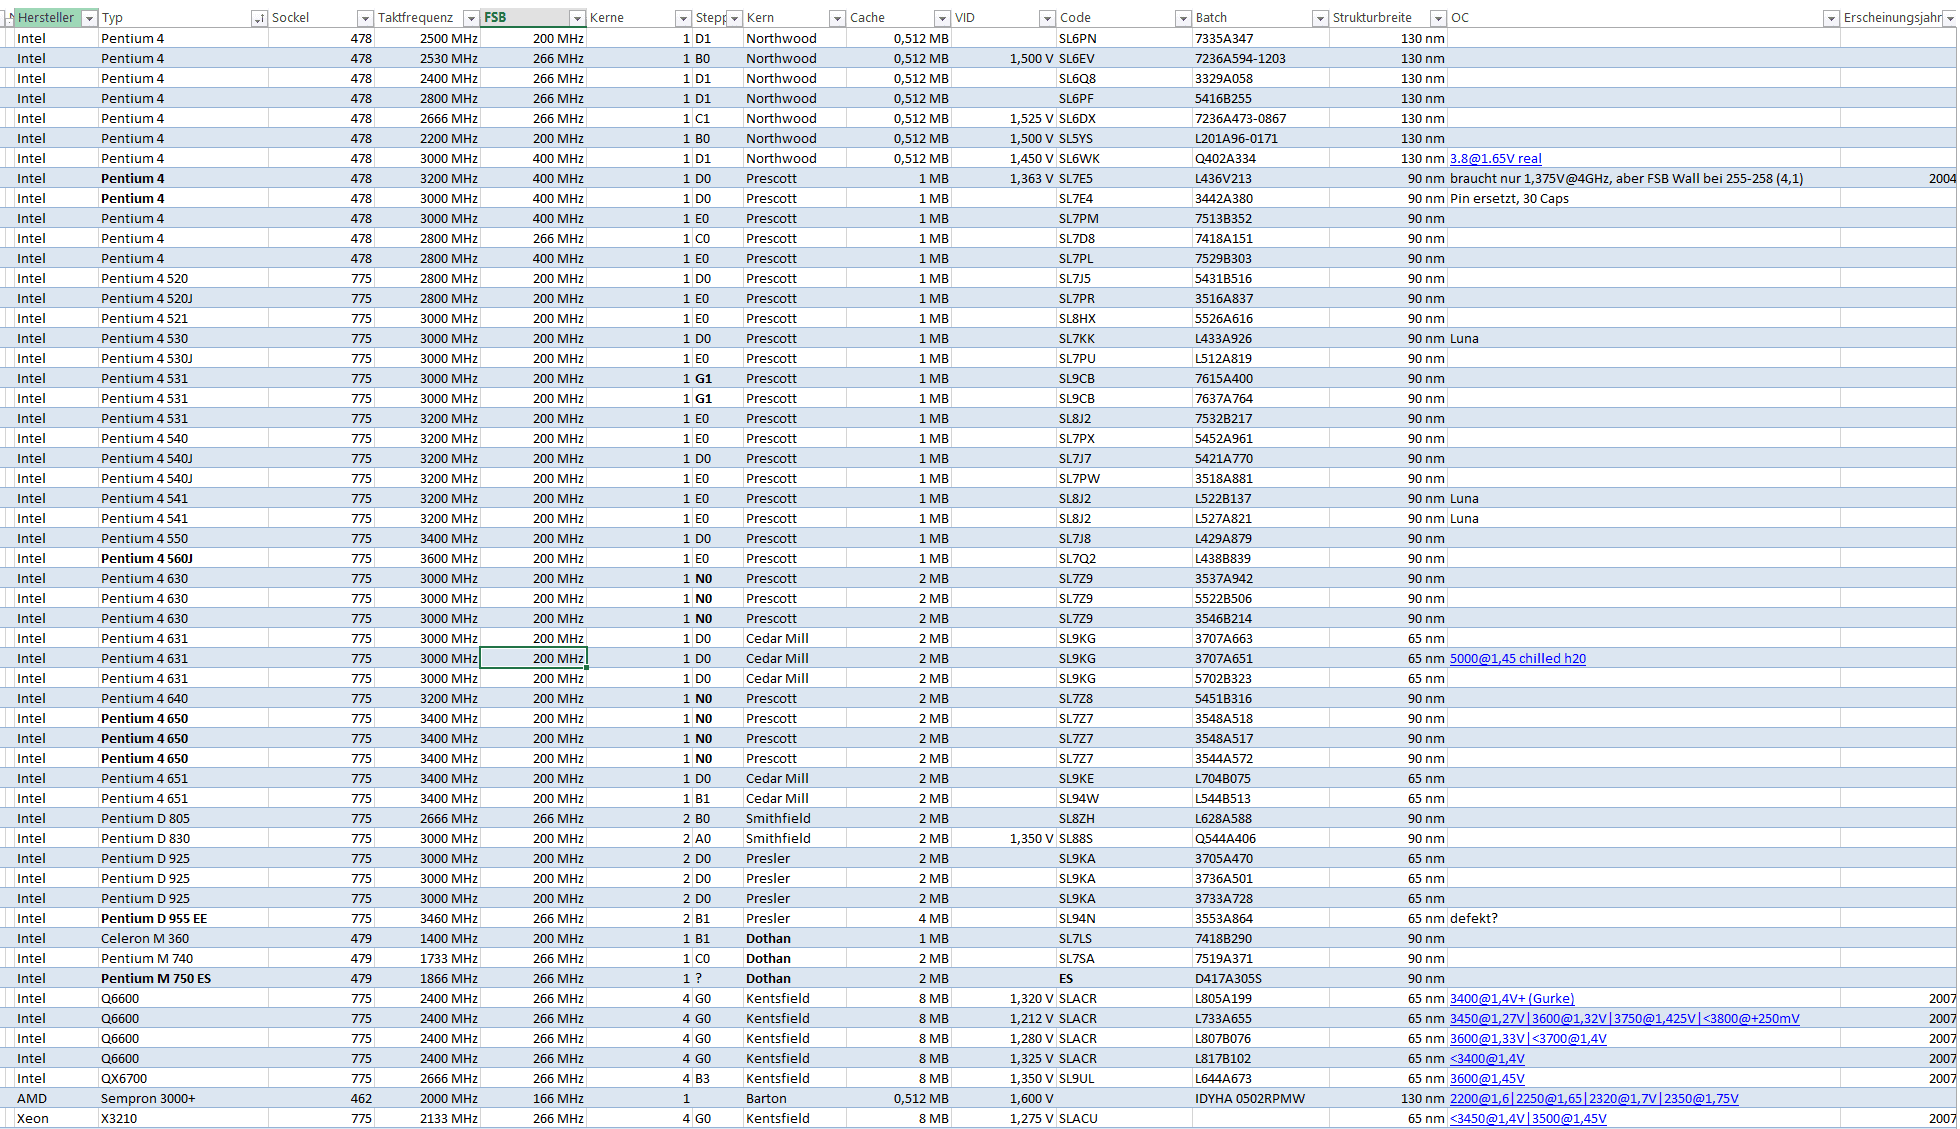Click the 'Pentium D 955 EE' cell

point(154,918)
